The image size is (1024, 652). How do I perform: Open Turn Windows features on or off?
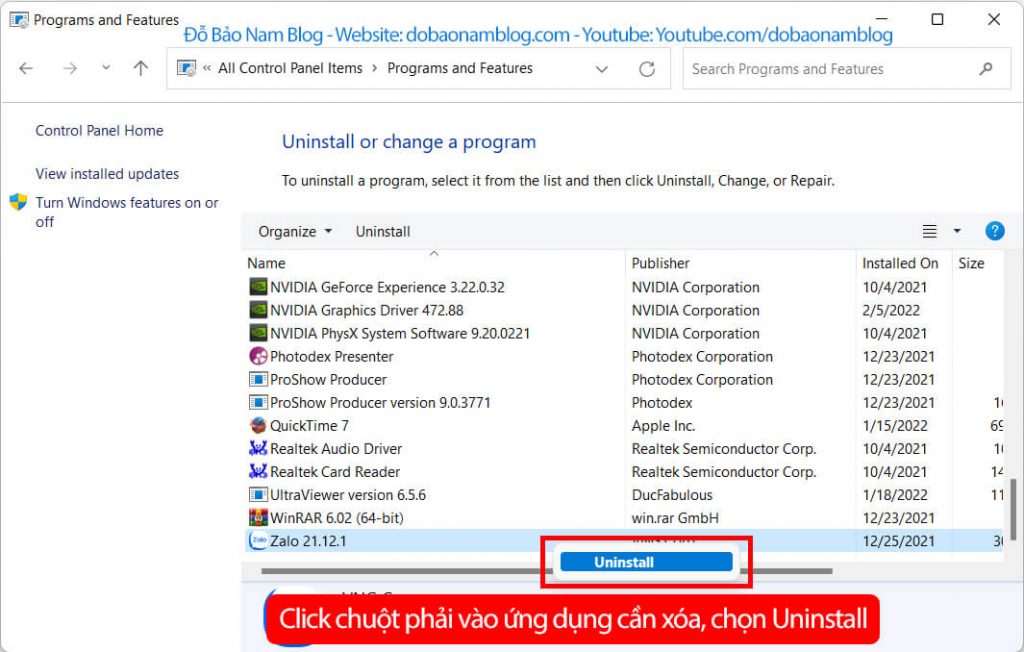(127, 212)
